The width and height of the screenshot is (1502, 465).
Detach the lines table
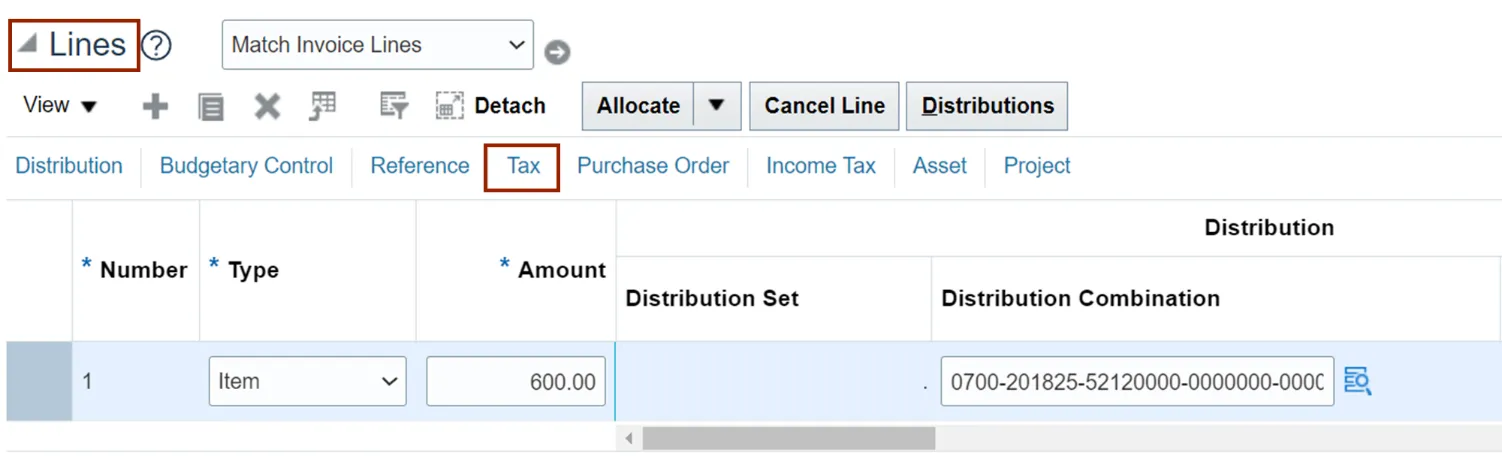click(491, 106)
